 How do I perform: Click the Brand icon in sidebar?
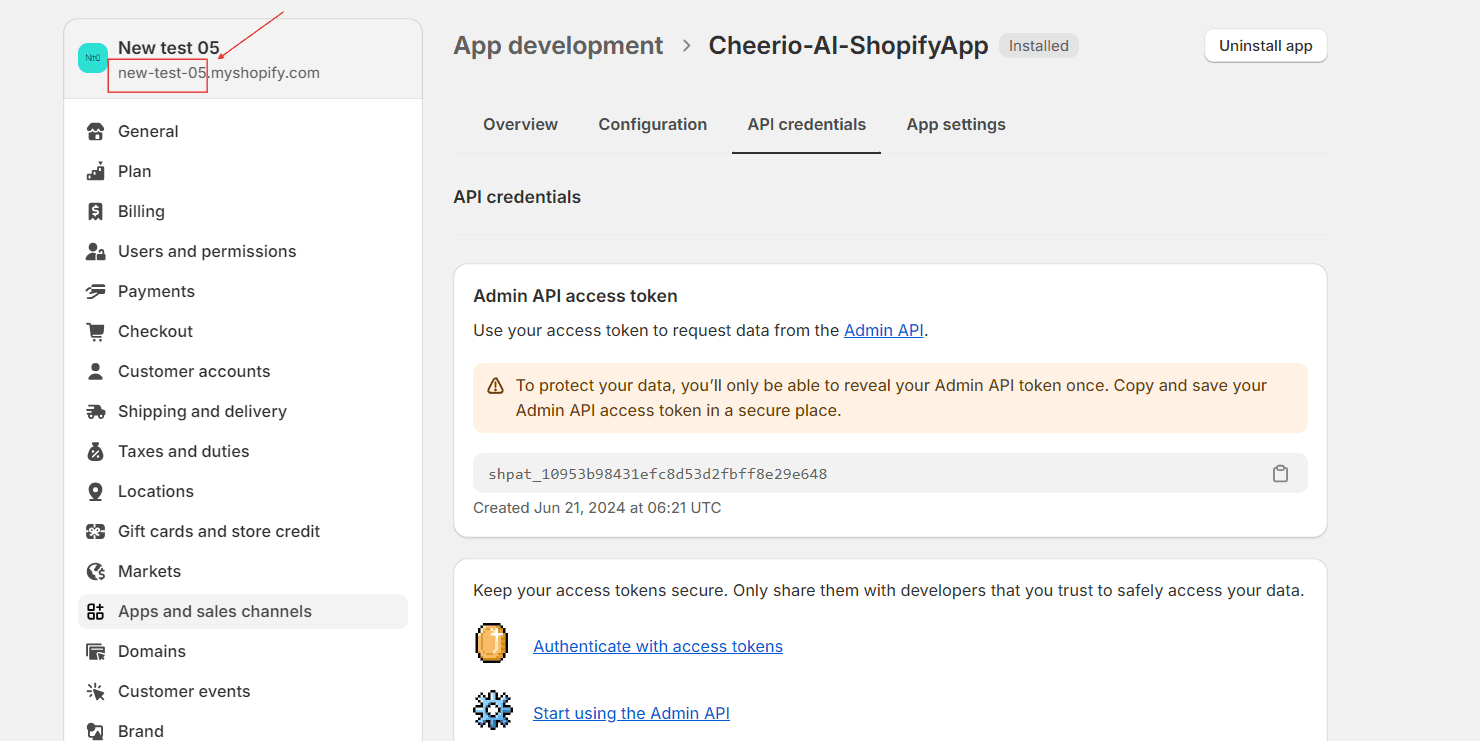click(x=95, y=731)
